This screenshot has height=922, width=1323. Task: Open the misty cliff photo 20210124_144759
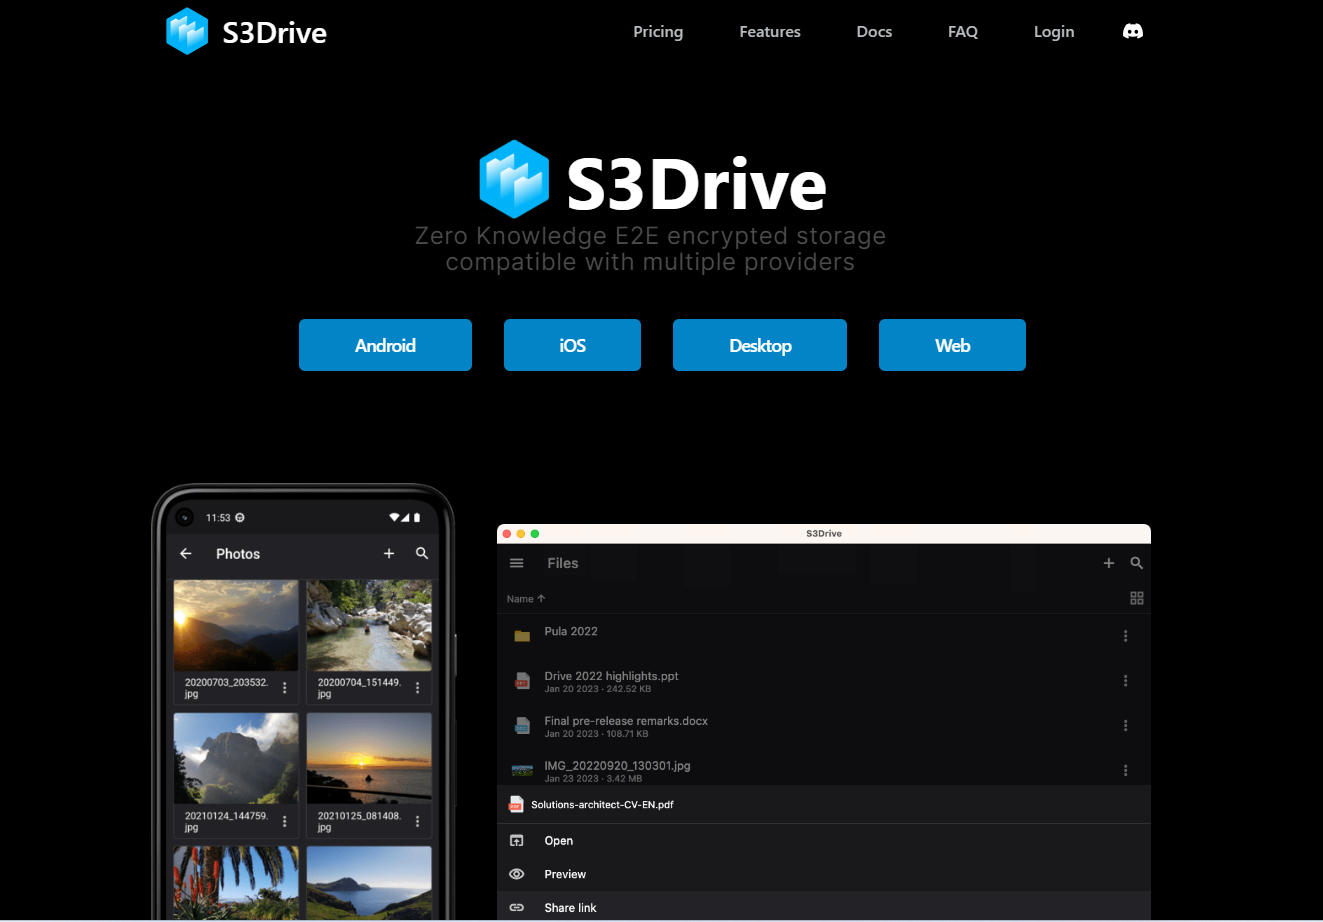pyautogui.click(x=236, y=758)
